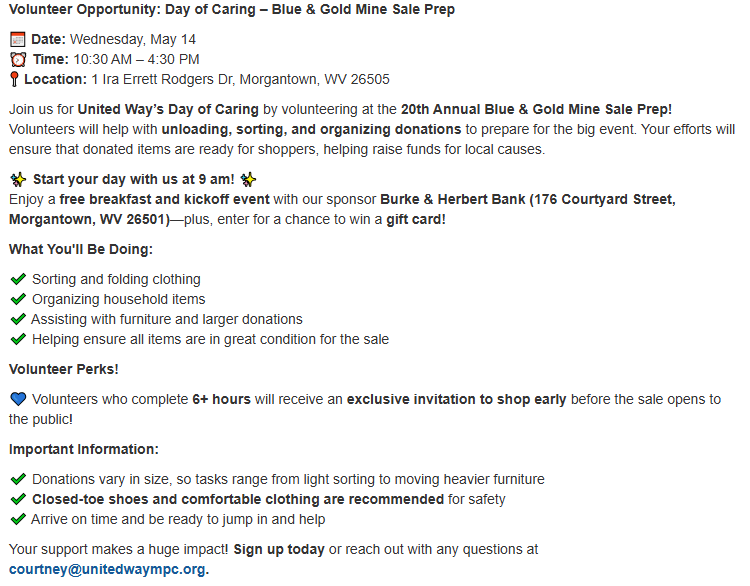
Task: Click the Important Information heading
Action: [x=84, y=450]
